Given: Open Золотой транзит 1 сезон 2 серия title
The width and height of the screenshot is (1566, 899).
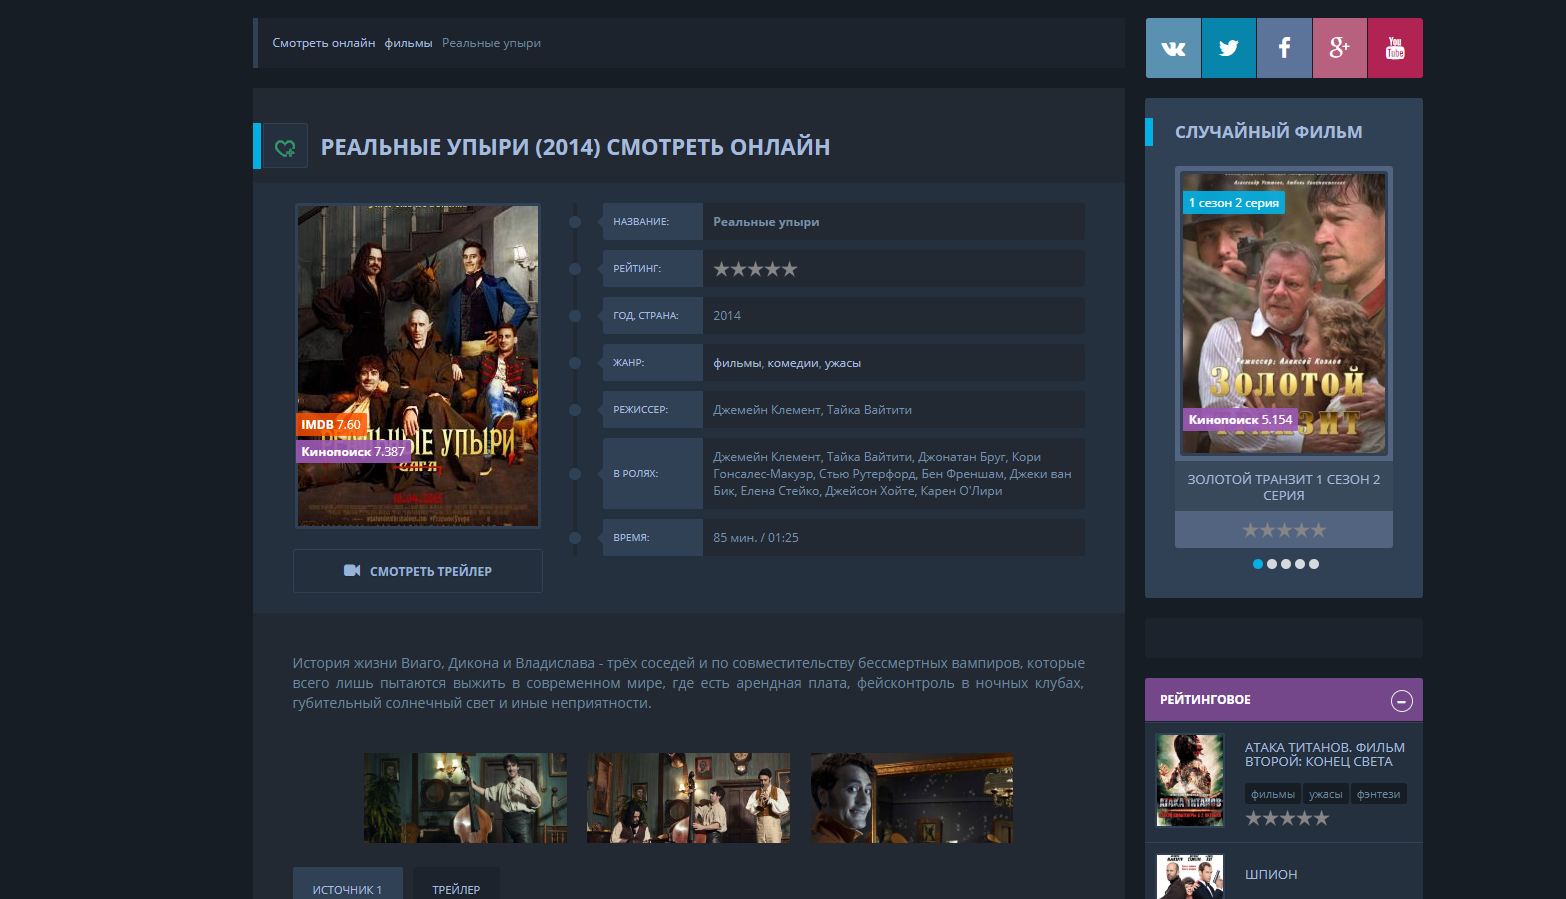Looking at the screenshot, I should click(x=1284, y=487).
